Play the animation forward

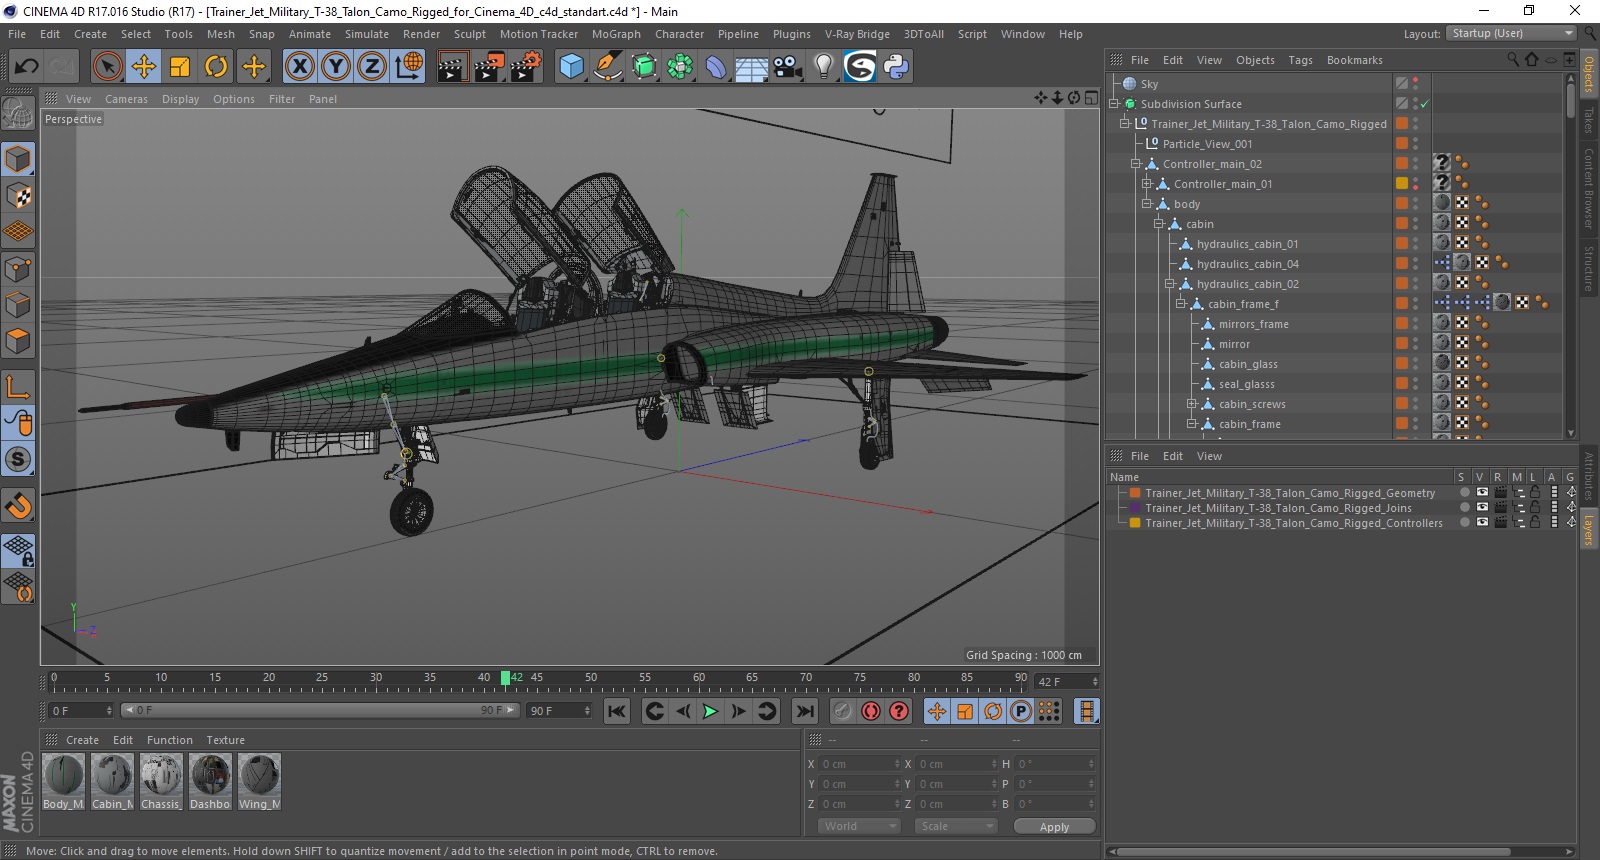pos(710,711)
